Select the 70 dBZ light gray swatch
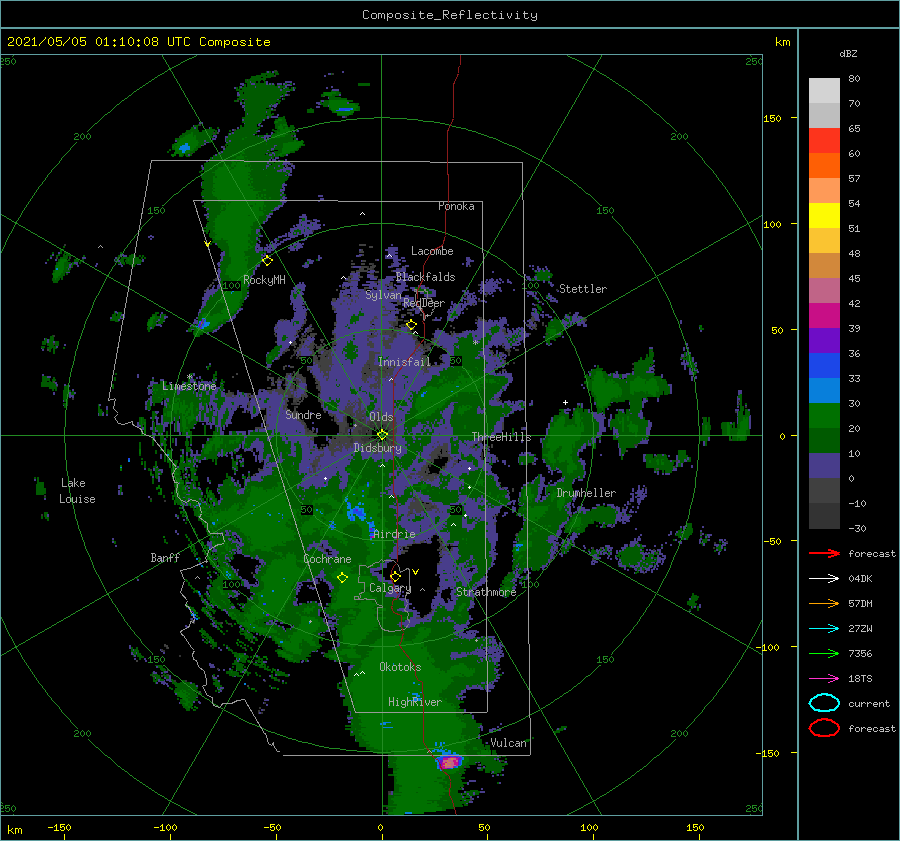Viewport: 900px width, 841px height. pyautogui.click(x=824, y=115)
